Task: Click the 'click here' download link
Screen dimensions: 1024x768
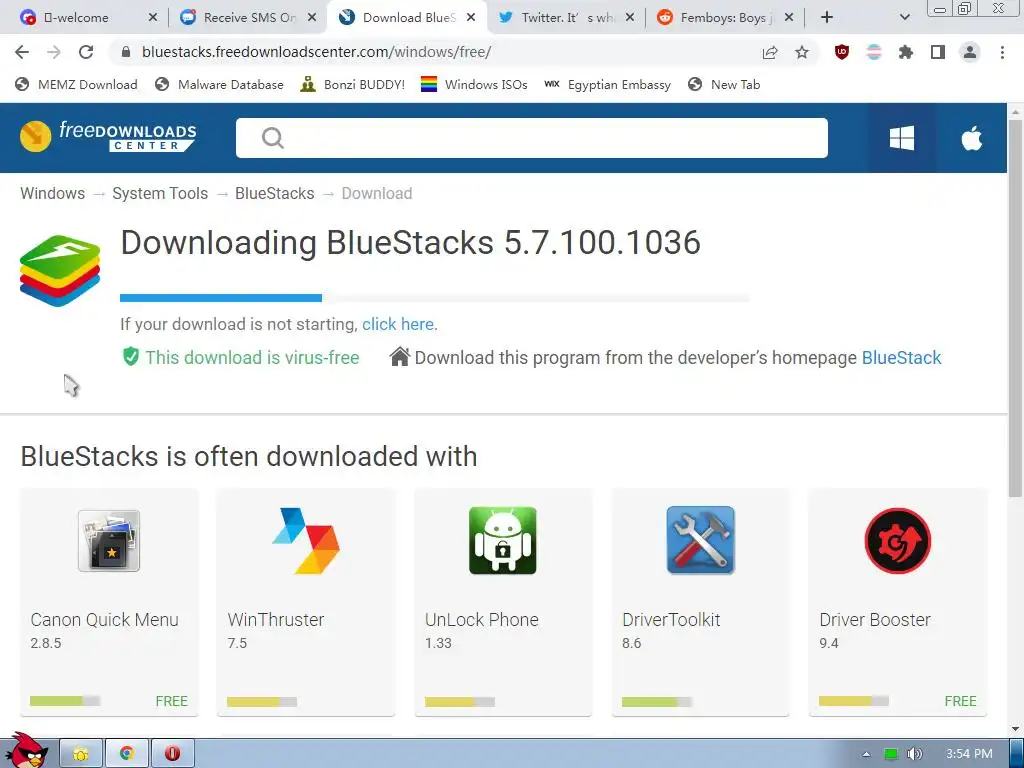Action: click(398, 325)
